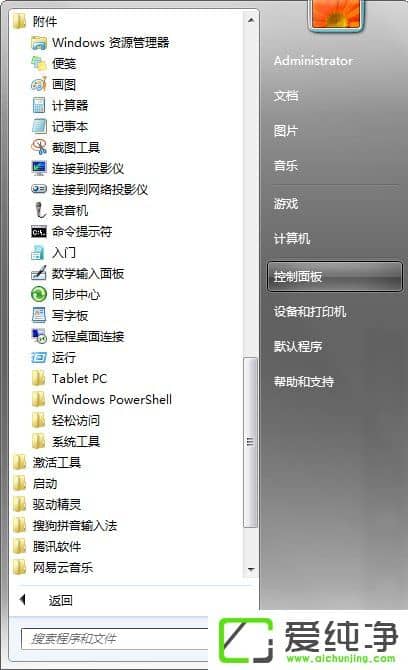The height and width of the screenshot is (670, 408).
Task: Launch 计算器 calculator icon
Action: (39, 106)
